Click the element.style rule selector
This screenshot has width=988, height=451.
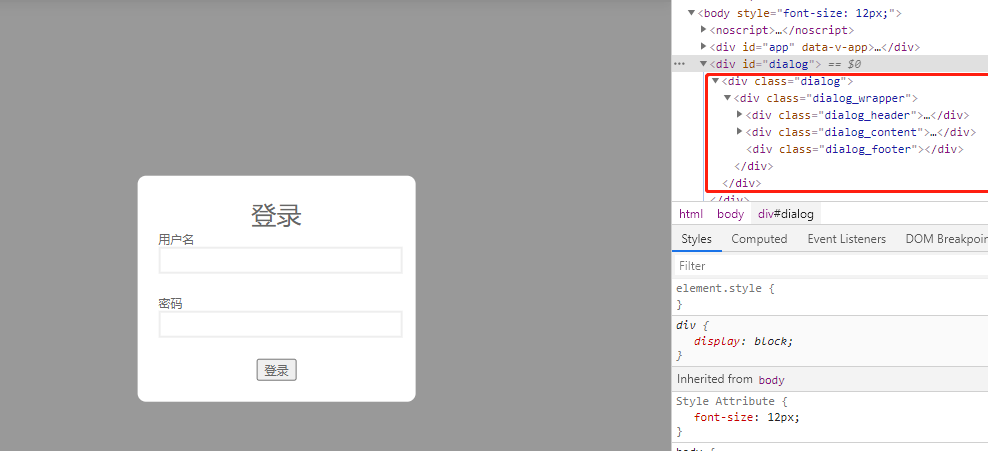tap(720, 288)
